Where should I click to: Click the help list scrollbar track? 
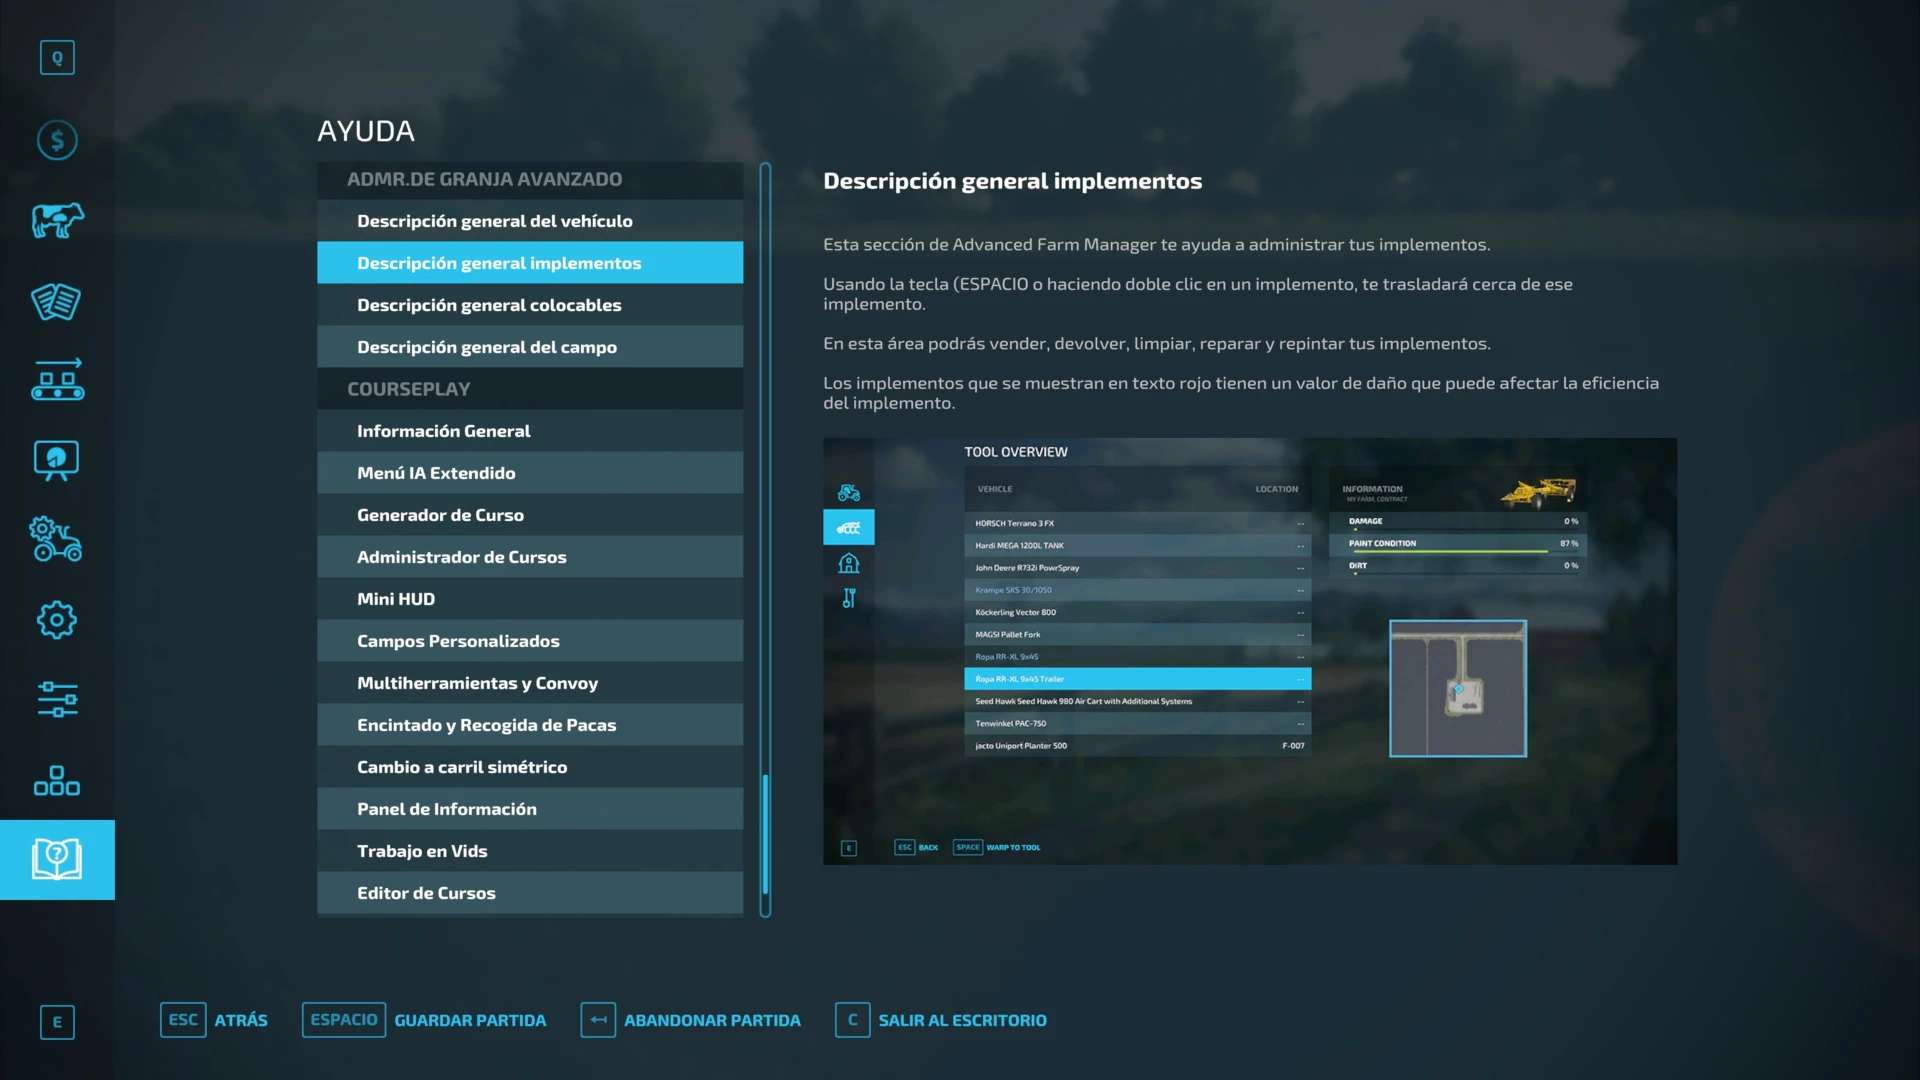click(x=765, y=450)
